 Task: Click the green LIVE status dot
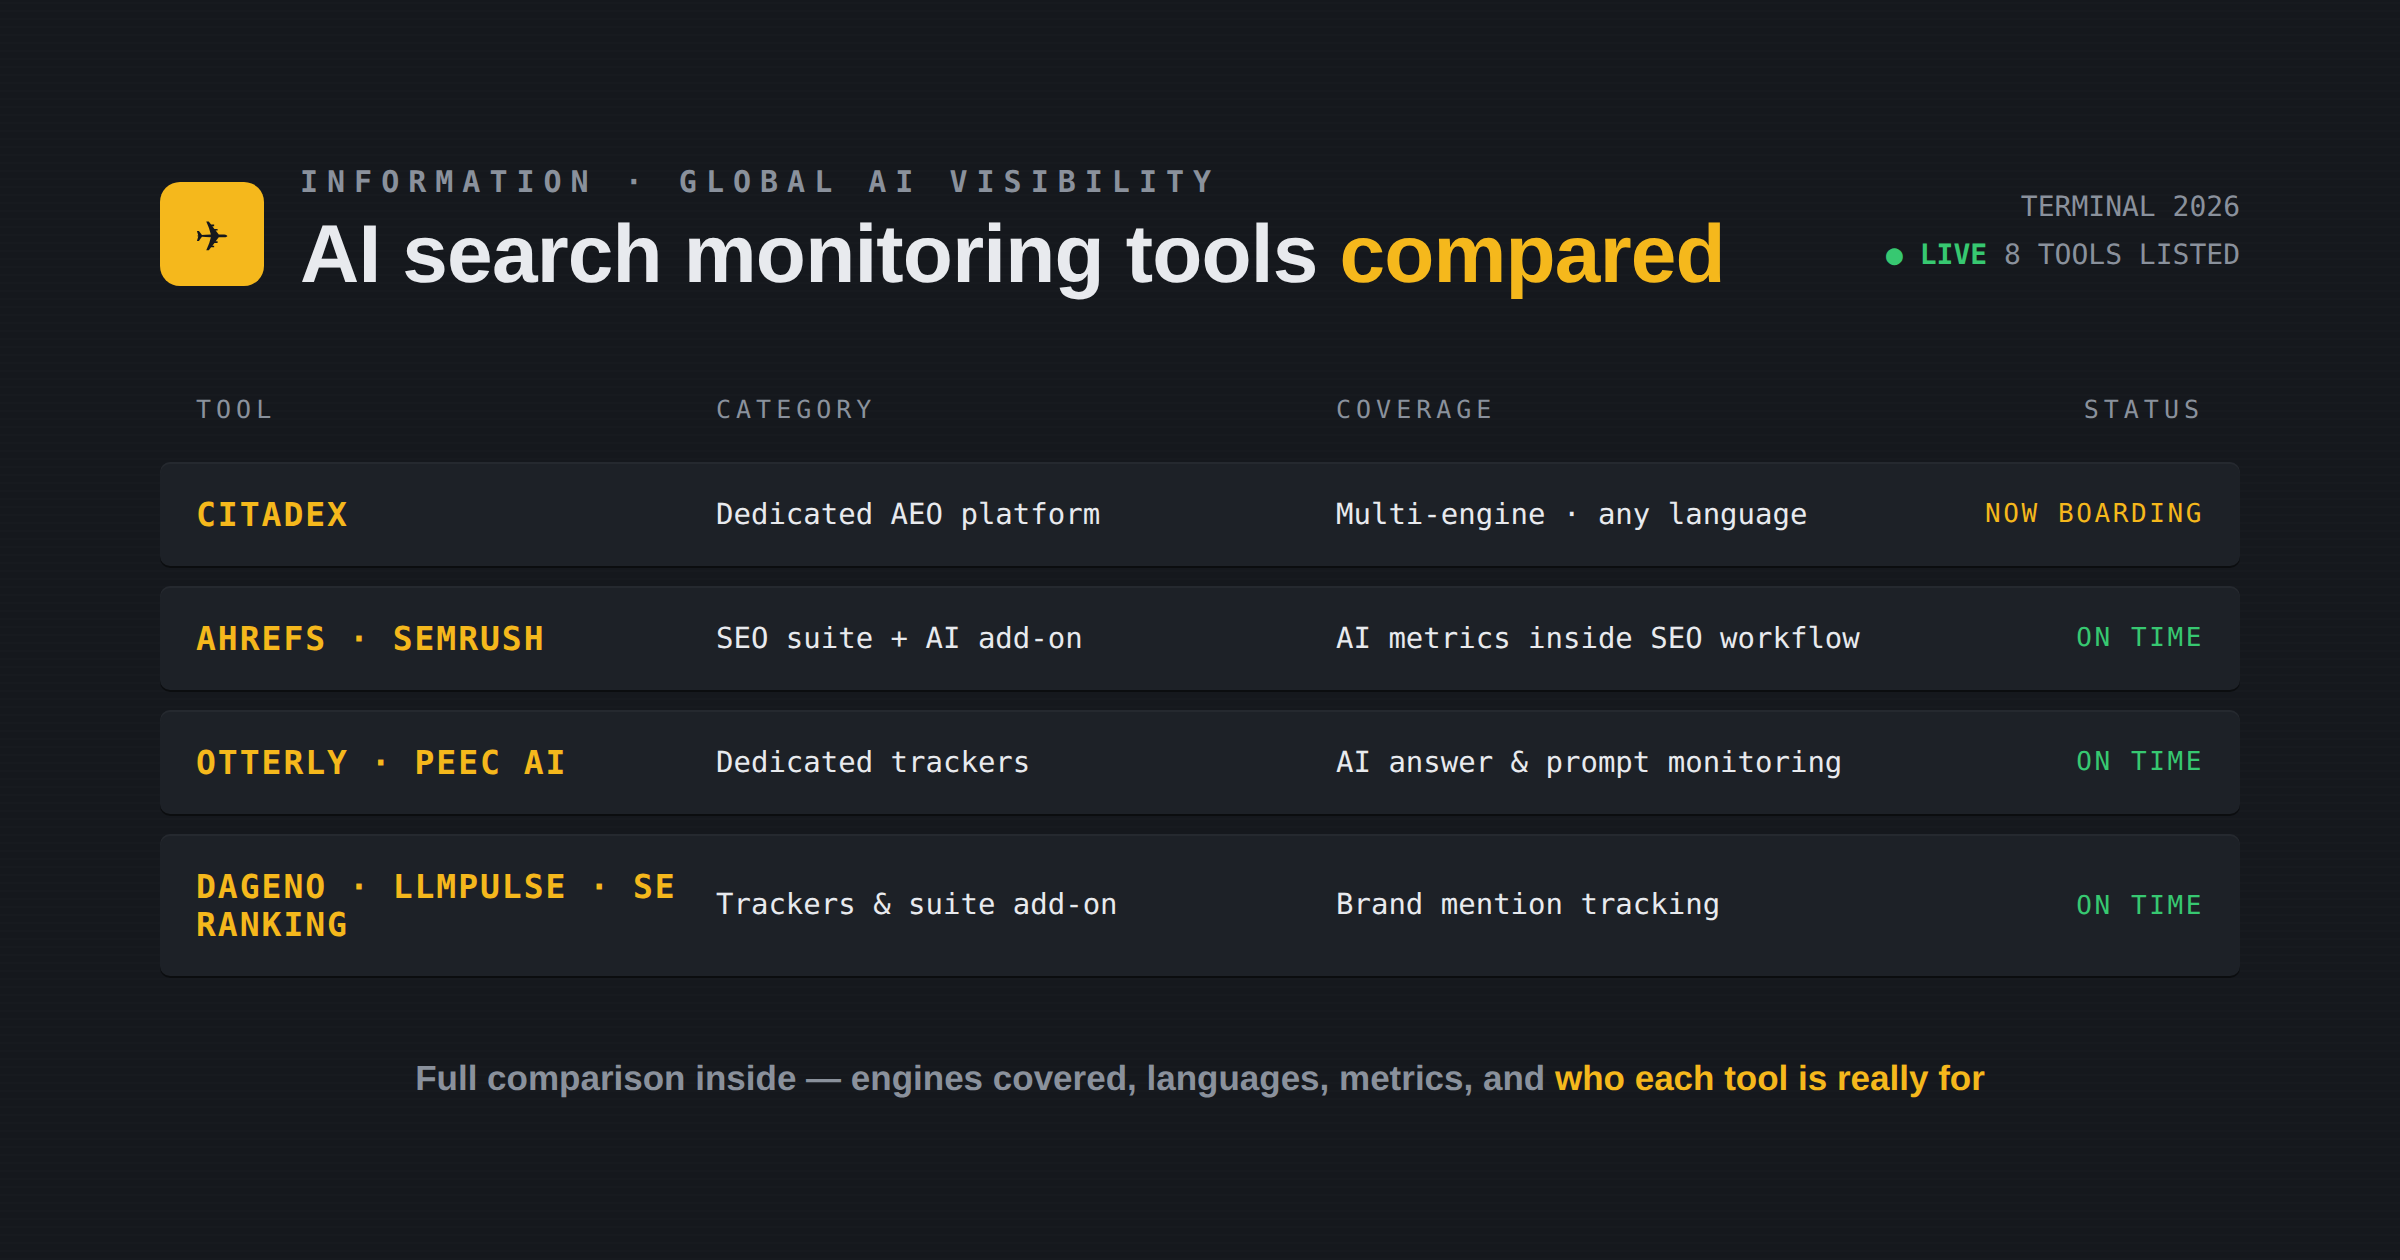[1894, 256]
